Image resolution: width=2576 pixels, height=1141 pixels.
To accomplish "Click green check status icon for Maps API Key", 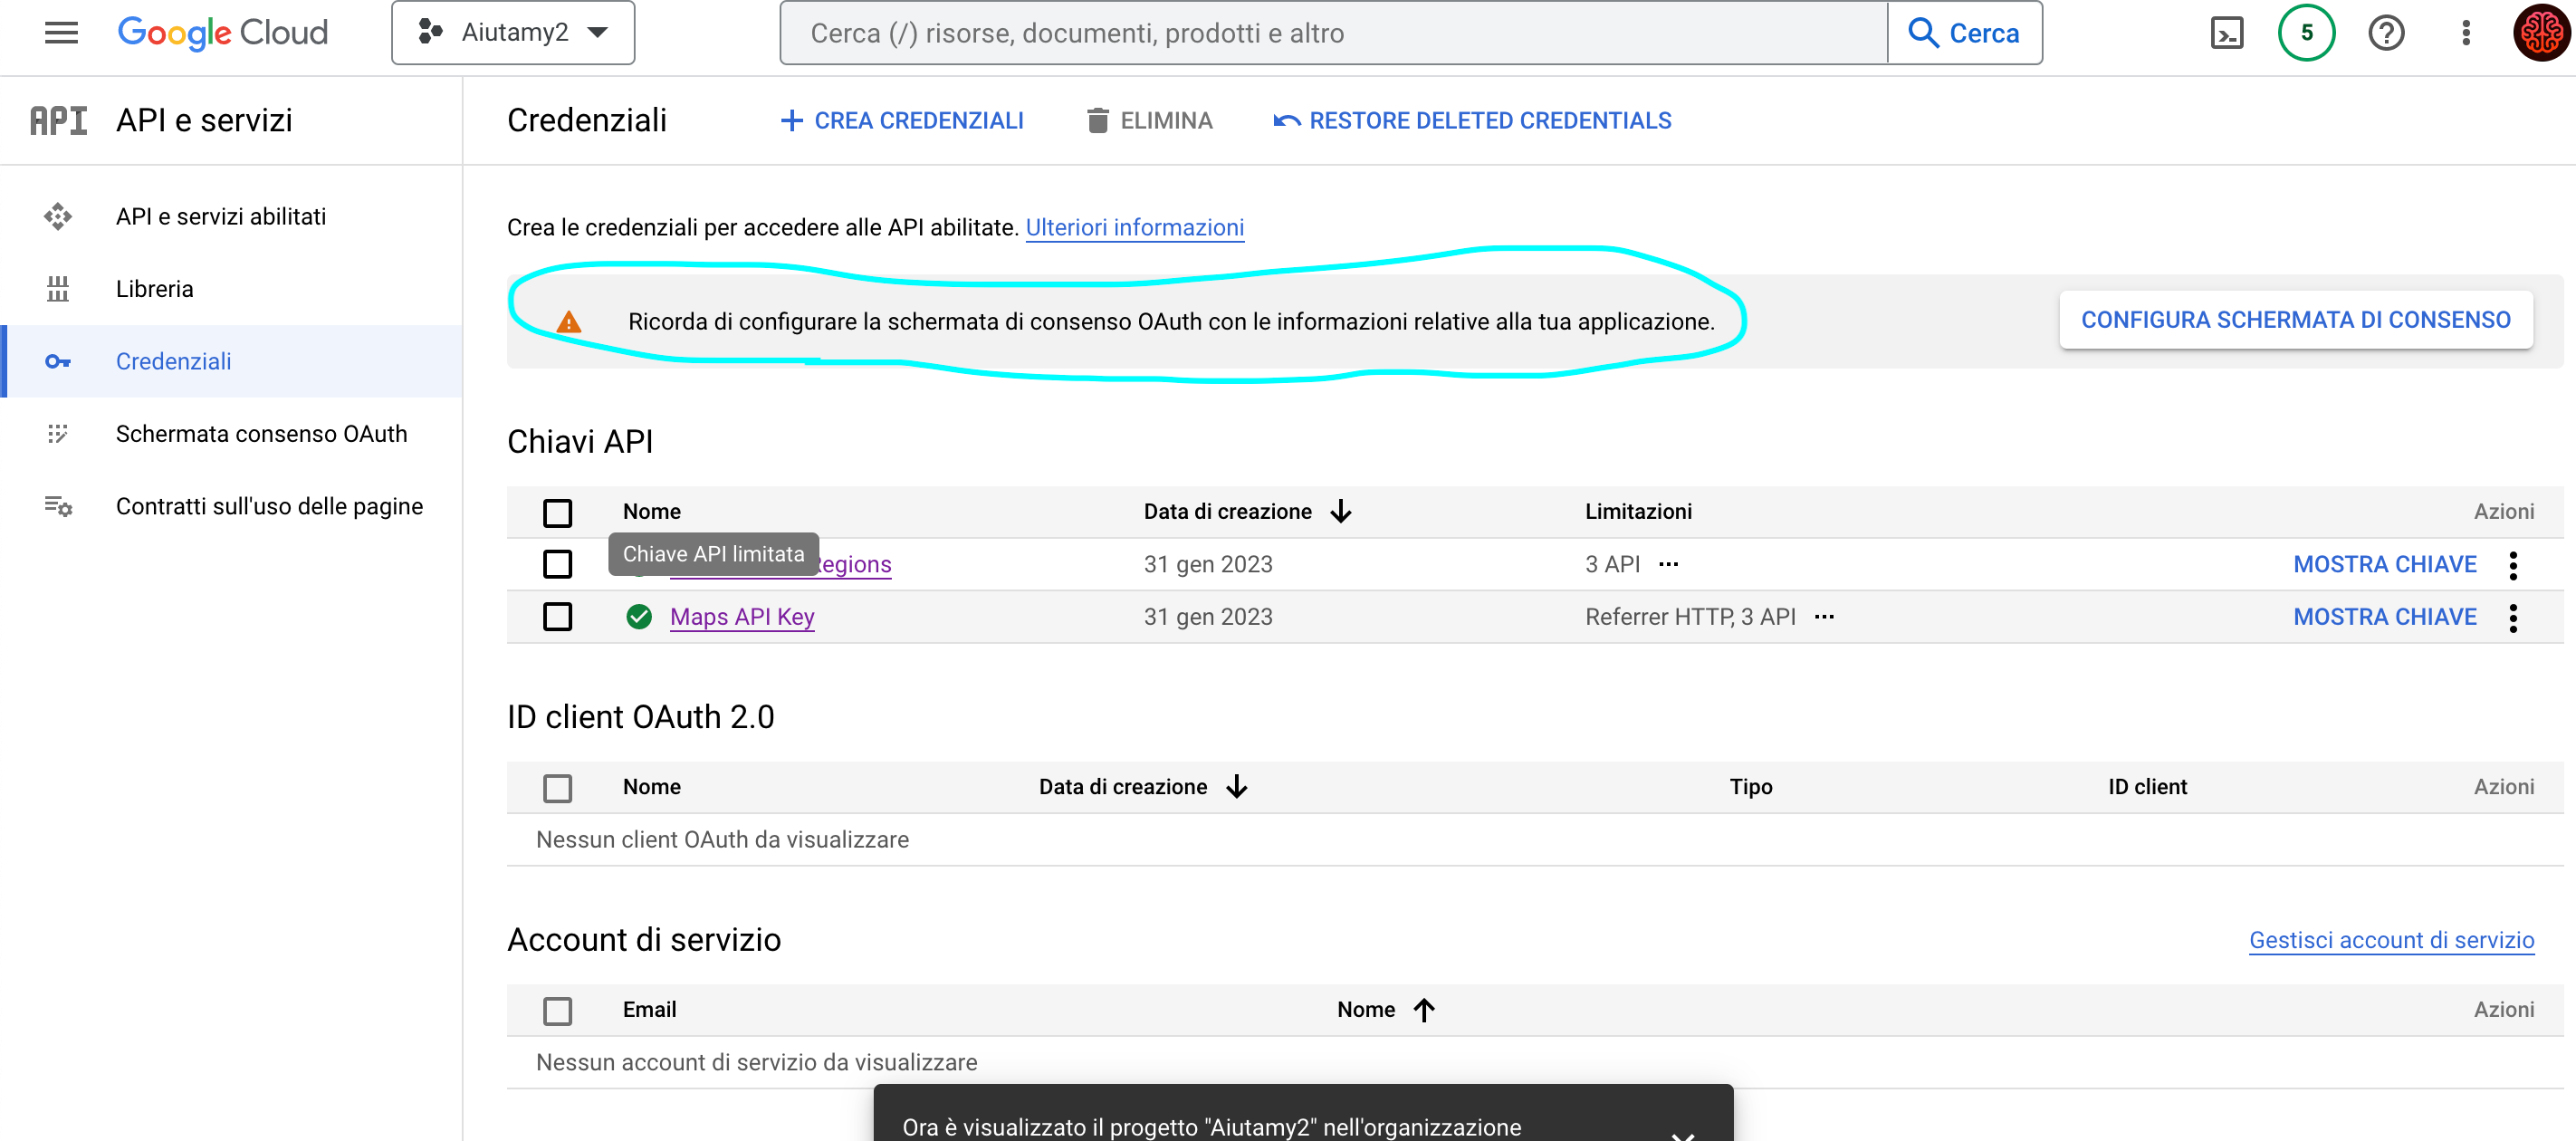I will pos(639,617).
